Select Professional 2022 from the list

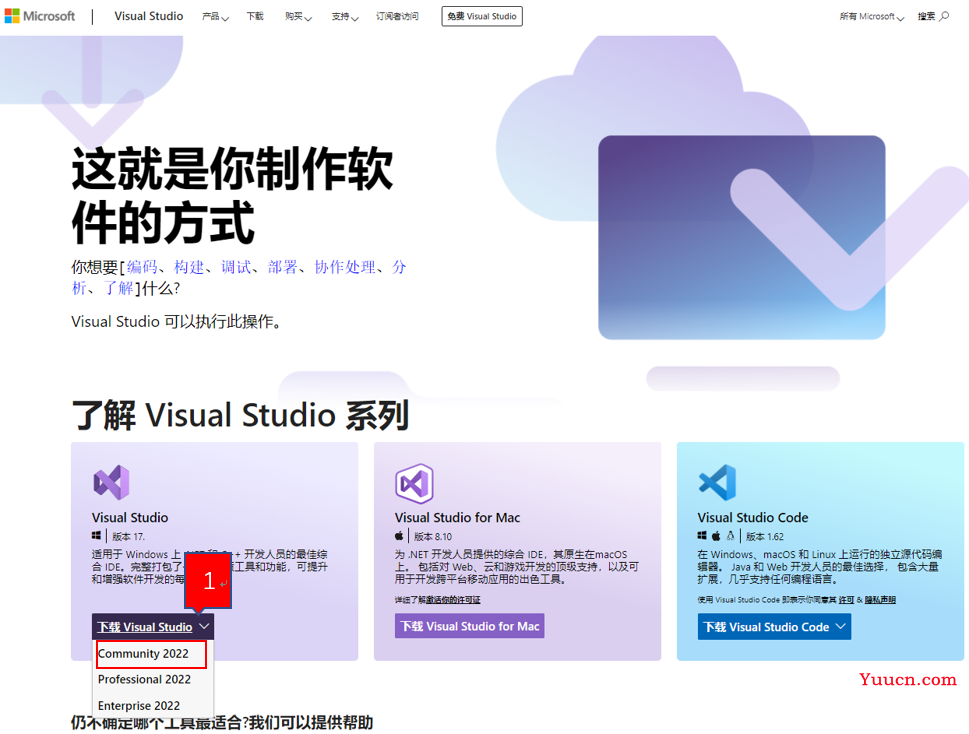[x=144, y=679]
